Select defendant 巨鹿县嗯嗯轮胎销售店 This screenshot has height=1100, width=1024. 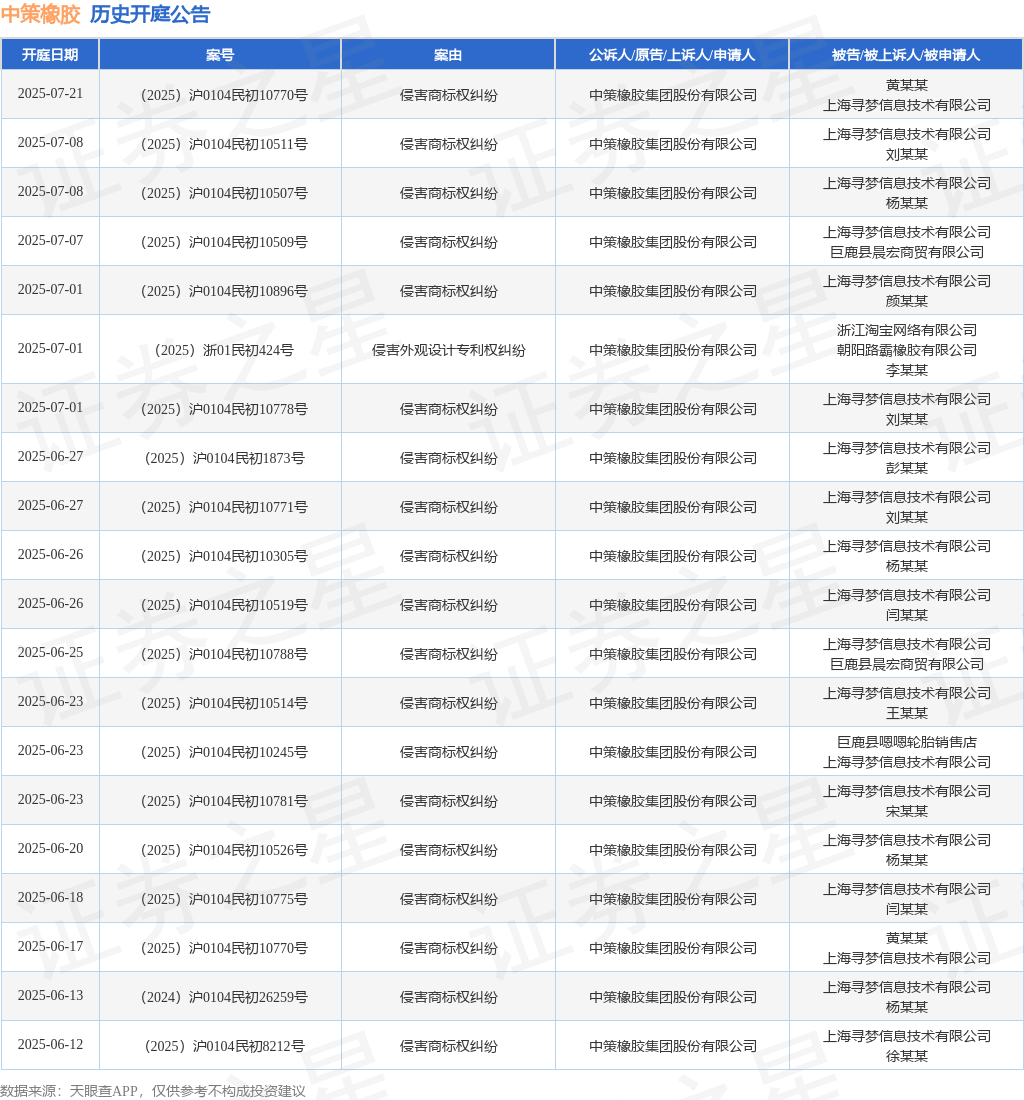click(x=906, y=742)
